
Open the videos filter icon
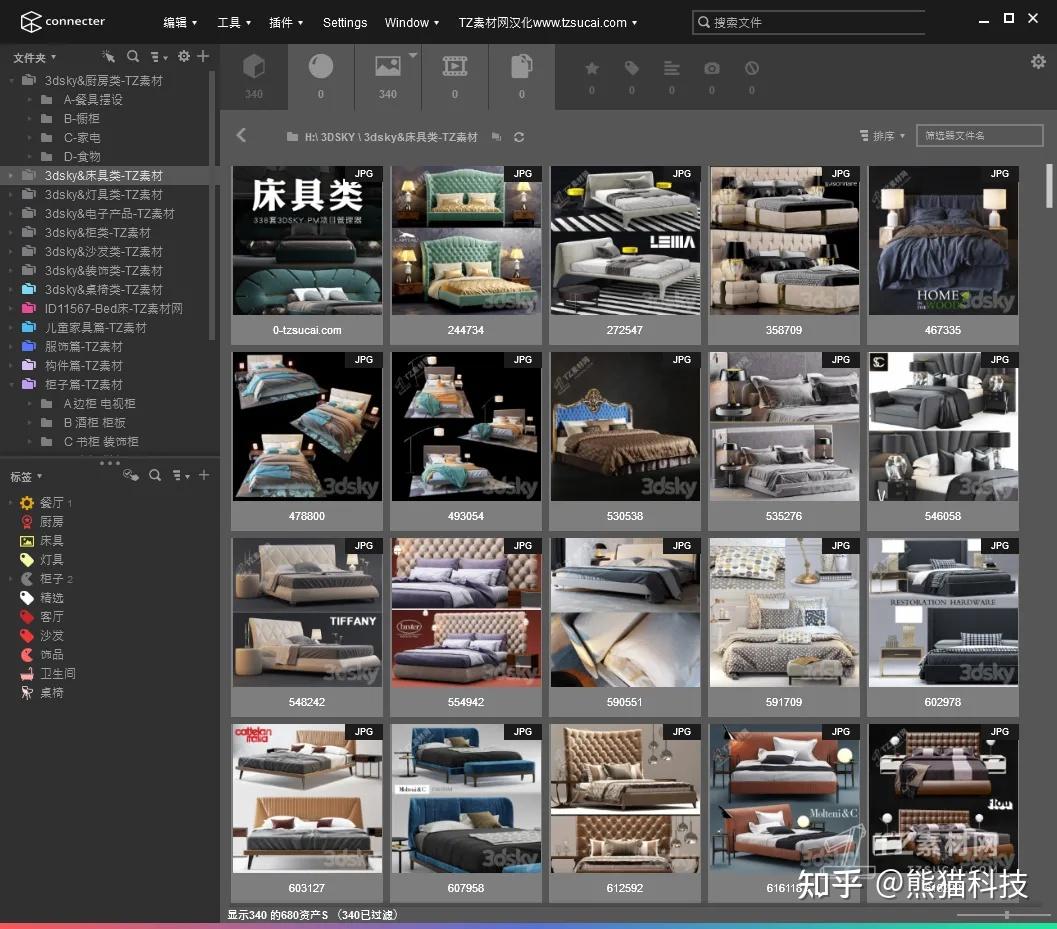pos(454,70)
